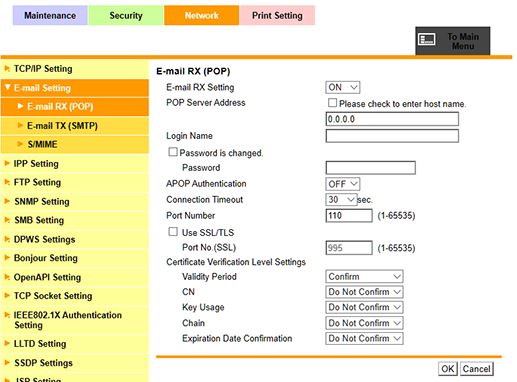Open the Print Setting tab
Image resolution: width=517 pixels, height=382 pixels.
coord(277,15)
